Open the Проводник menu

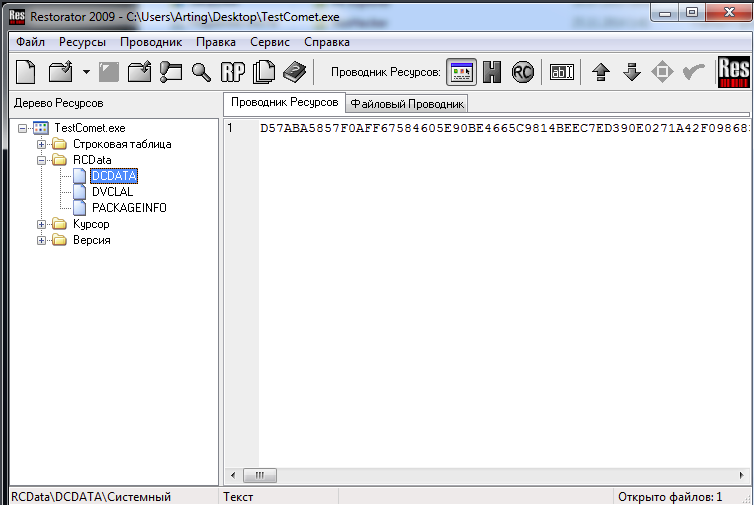pyautogui.click(x=151, y=42)
